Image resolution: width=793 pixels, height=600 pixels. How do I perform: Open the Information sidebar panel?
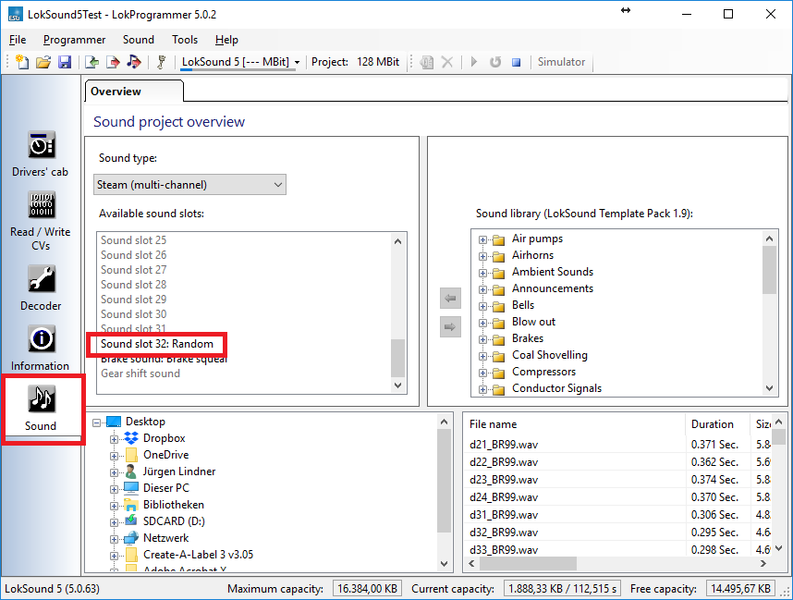click(x=40, y=348)
